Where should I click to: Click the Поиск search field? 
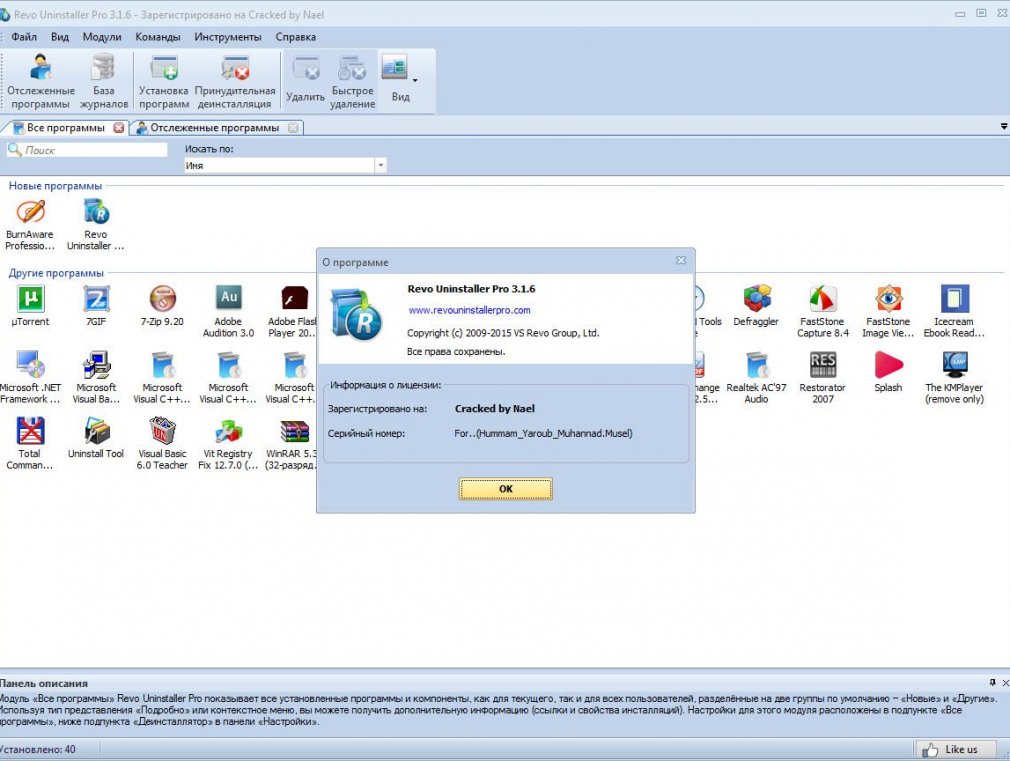(x=87, y=150)
